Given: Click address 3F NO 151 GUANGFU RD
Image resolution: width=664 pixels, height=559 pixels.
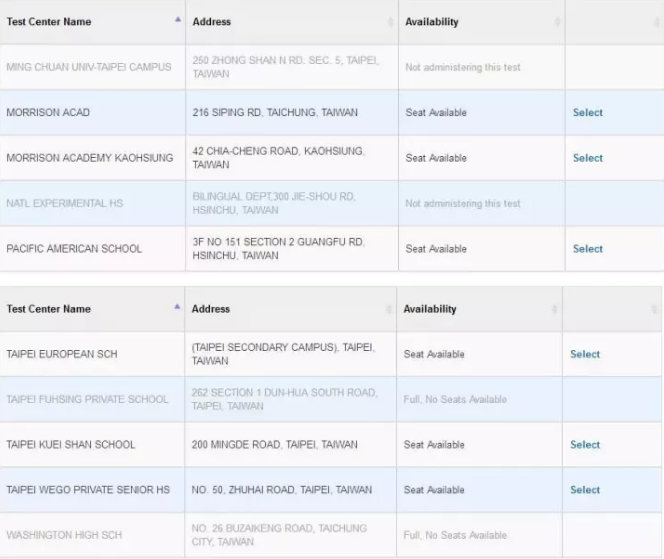Looking at the screenshot, I should (x=279, y=249).
